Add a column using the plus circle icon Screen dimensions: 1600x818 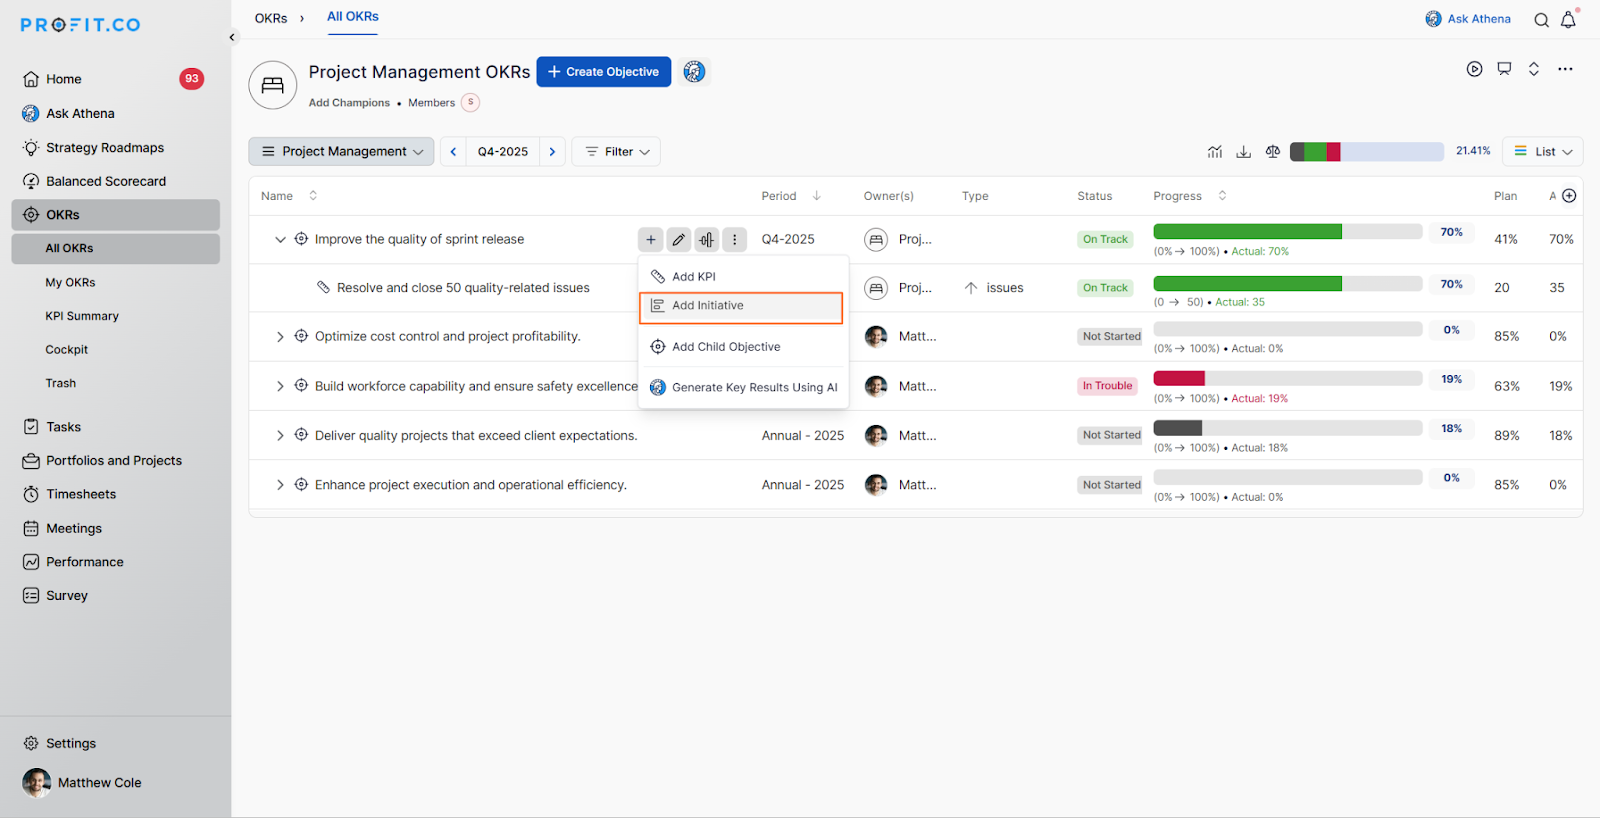pos(1569,196)
